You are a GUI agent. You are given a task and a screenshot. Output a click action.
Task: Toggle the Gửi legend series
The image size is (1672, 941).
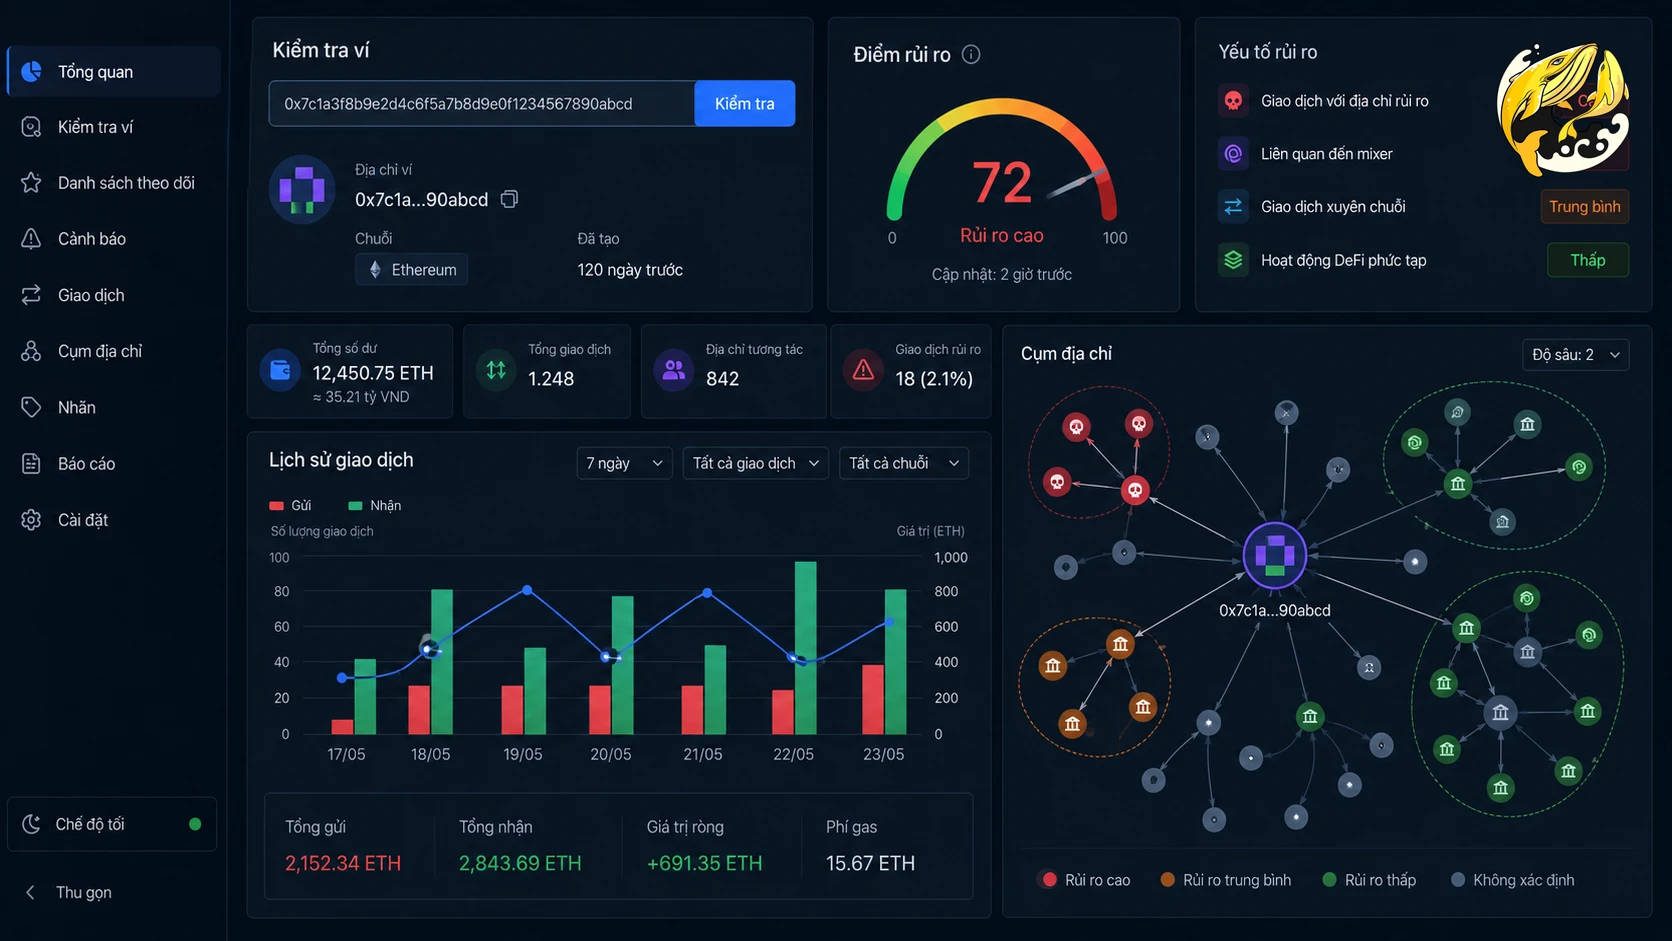click(x=291, y=505)
